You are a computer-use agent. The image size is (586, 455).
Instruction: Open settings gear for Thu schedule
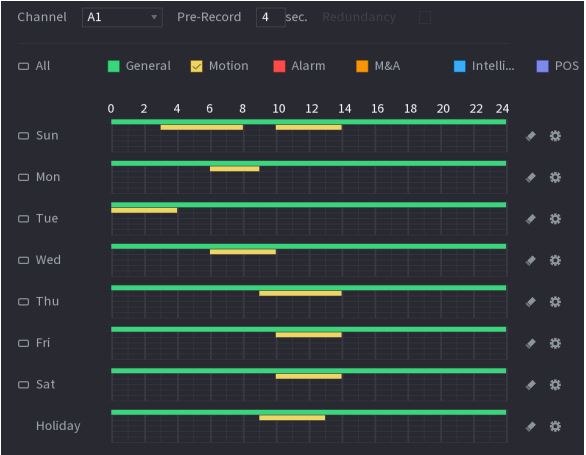point(555,302)
